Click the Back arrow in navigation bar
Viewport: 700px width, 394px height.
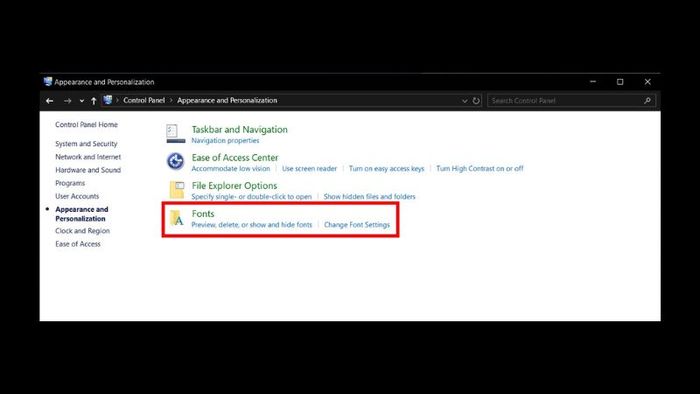pyautogui.click(x=50, y=101)
